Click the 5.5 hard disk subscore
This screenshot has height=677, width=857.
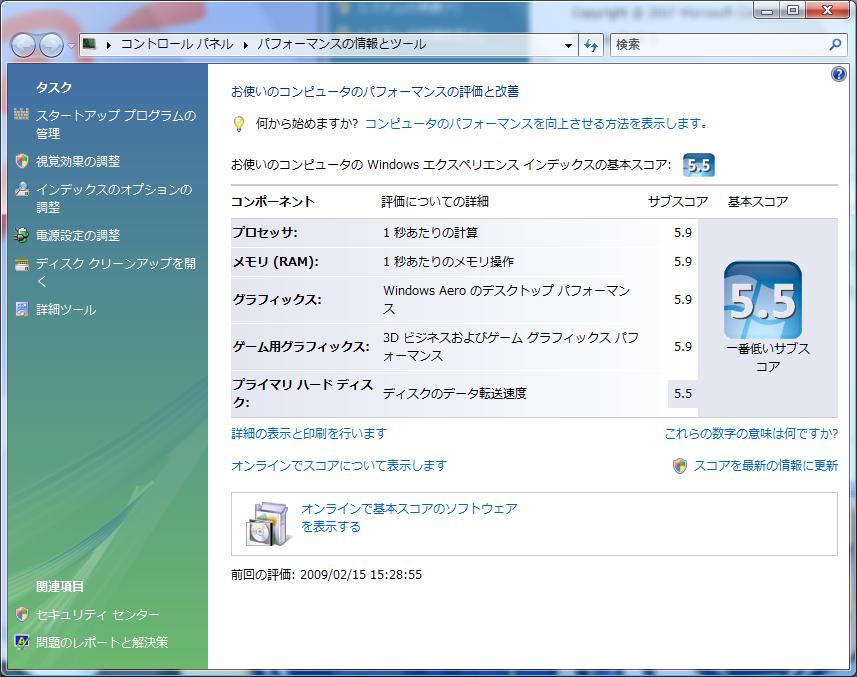coord(683,393)
